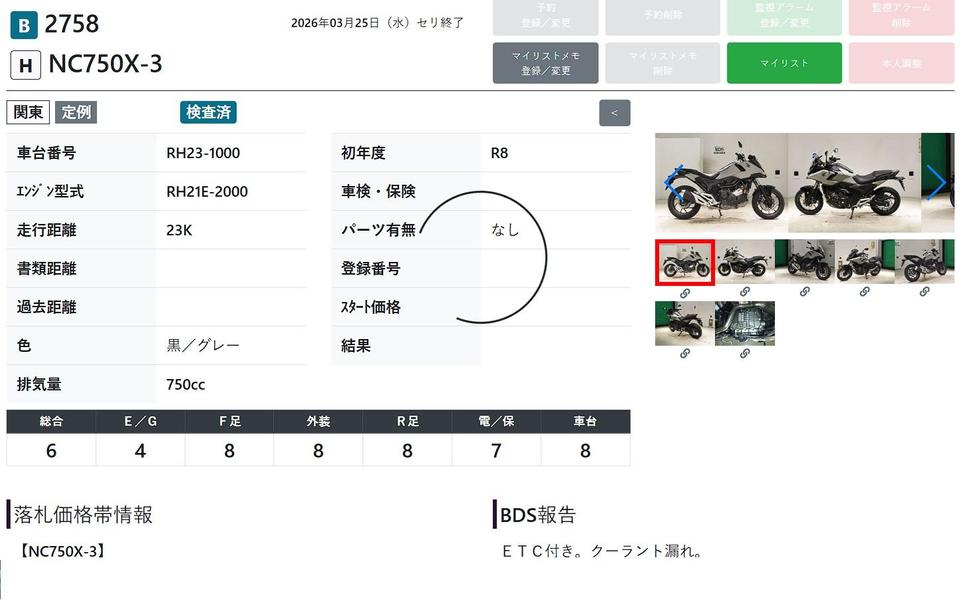The height and width of the screenshot is (600, 966).
Task: Click the 監視アラーム 登録/変更 button
Action: 784,15
